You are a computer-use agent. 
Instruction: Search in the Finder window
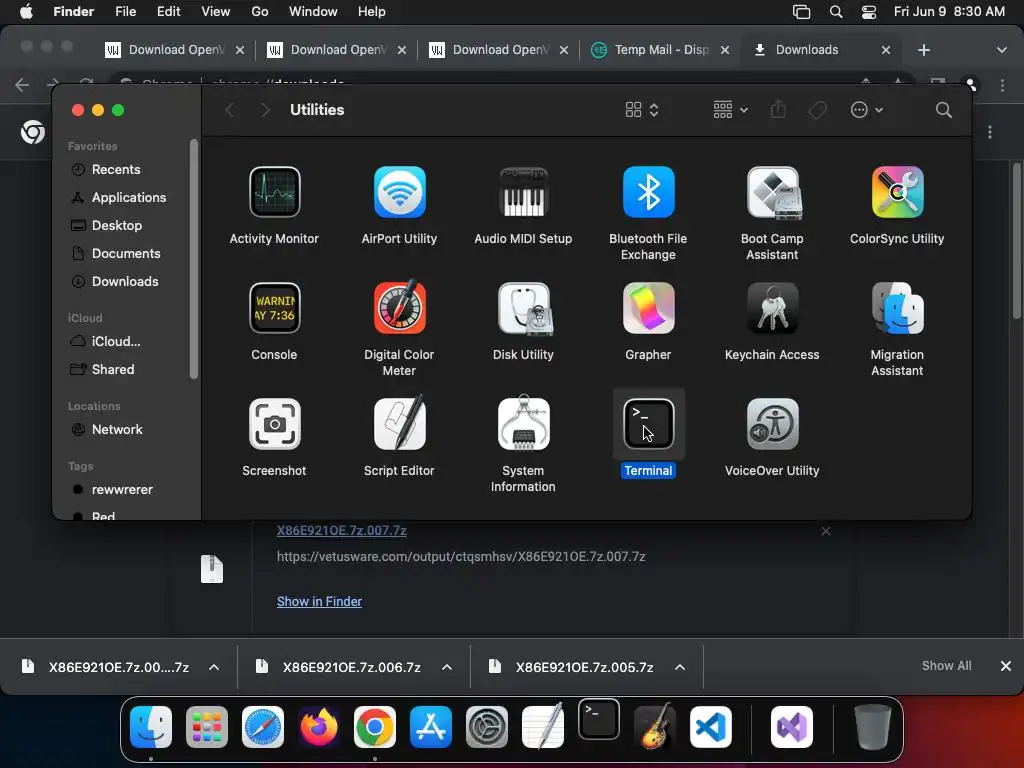[x=943, y=110]
